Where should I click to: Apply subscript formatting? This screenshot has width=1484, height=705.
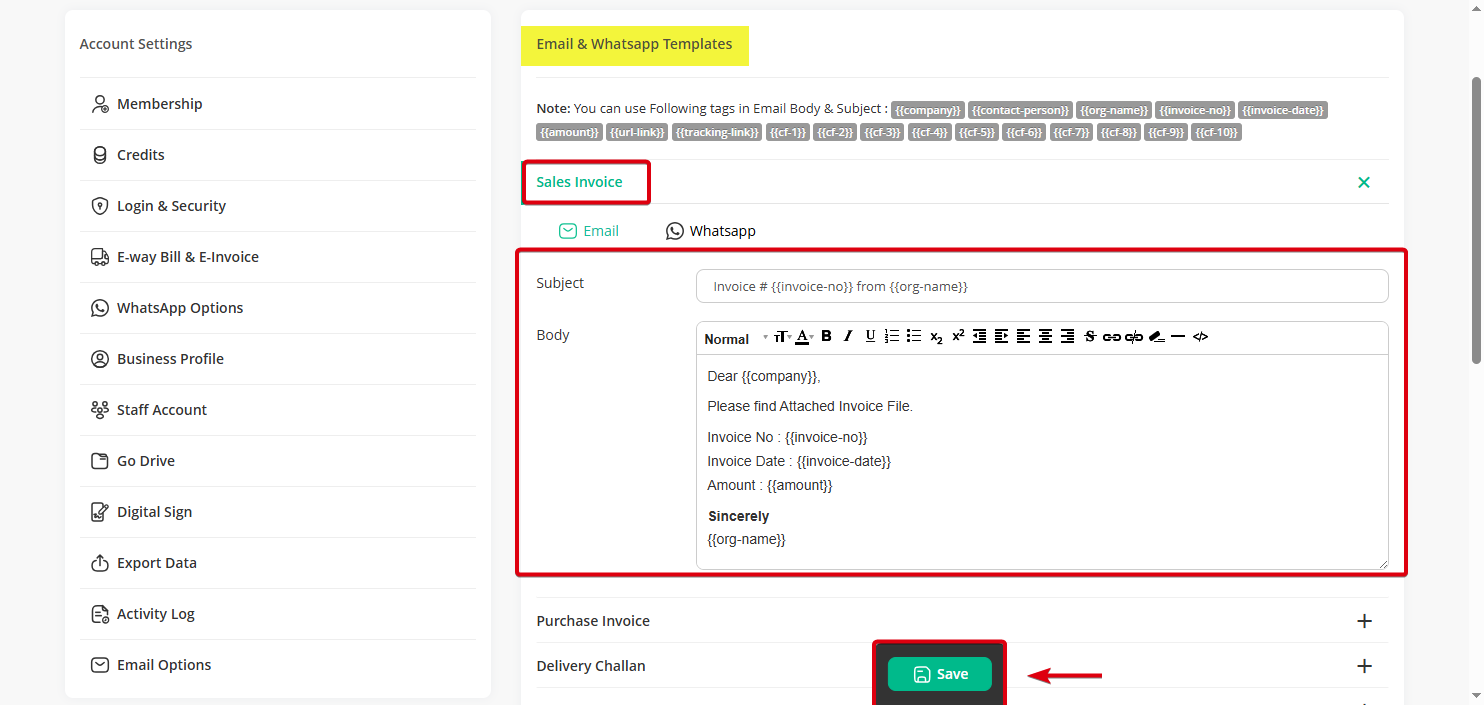936,337
